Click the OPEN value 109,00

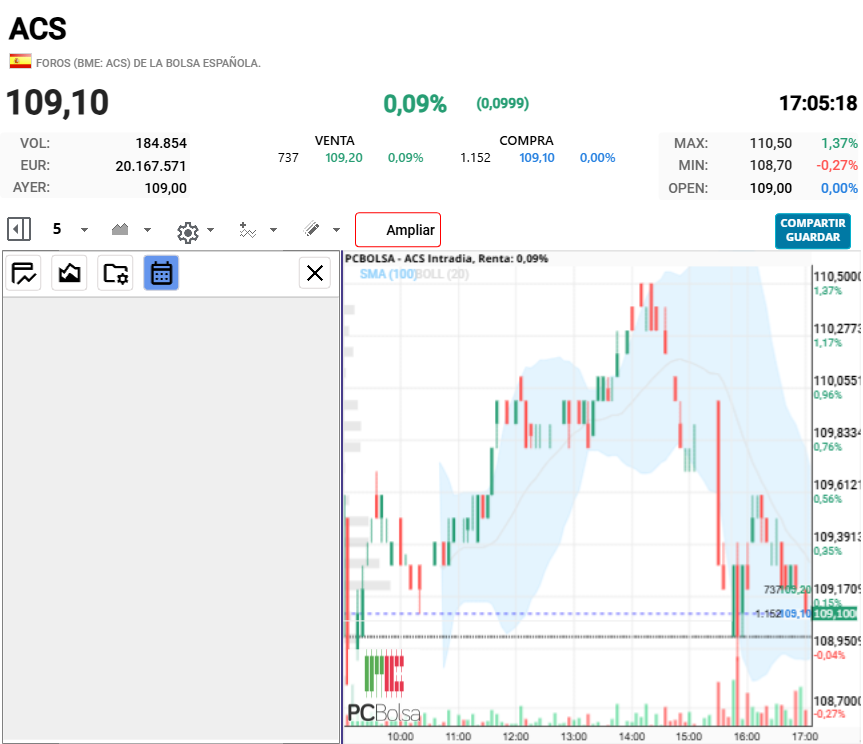[771, 188]
